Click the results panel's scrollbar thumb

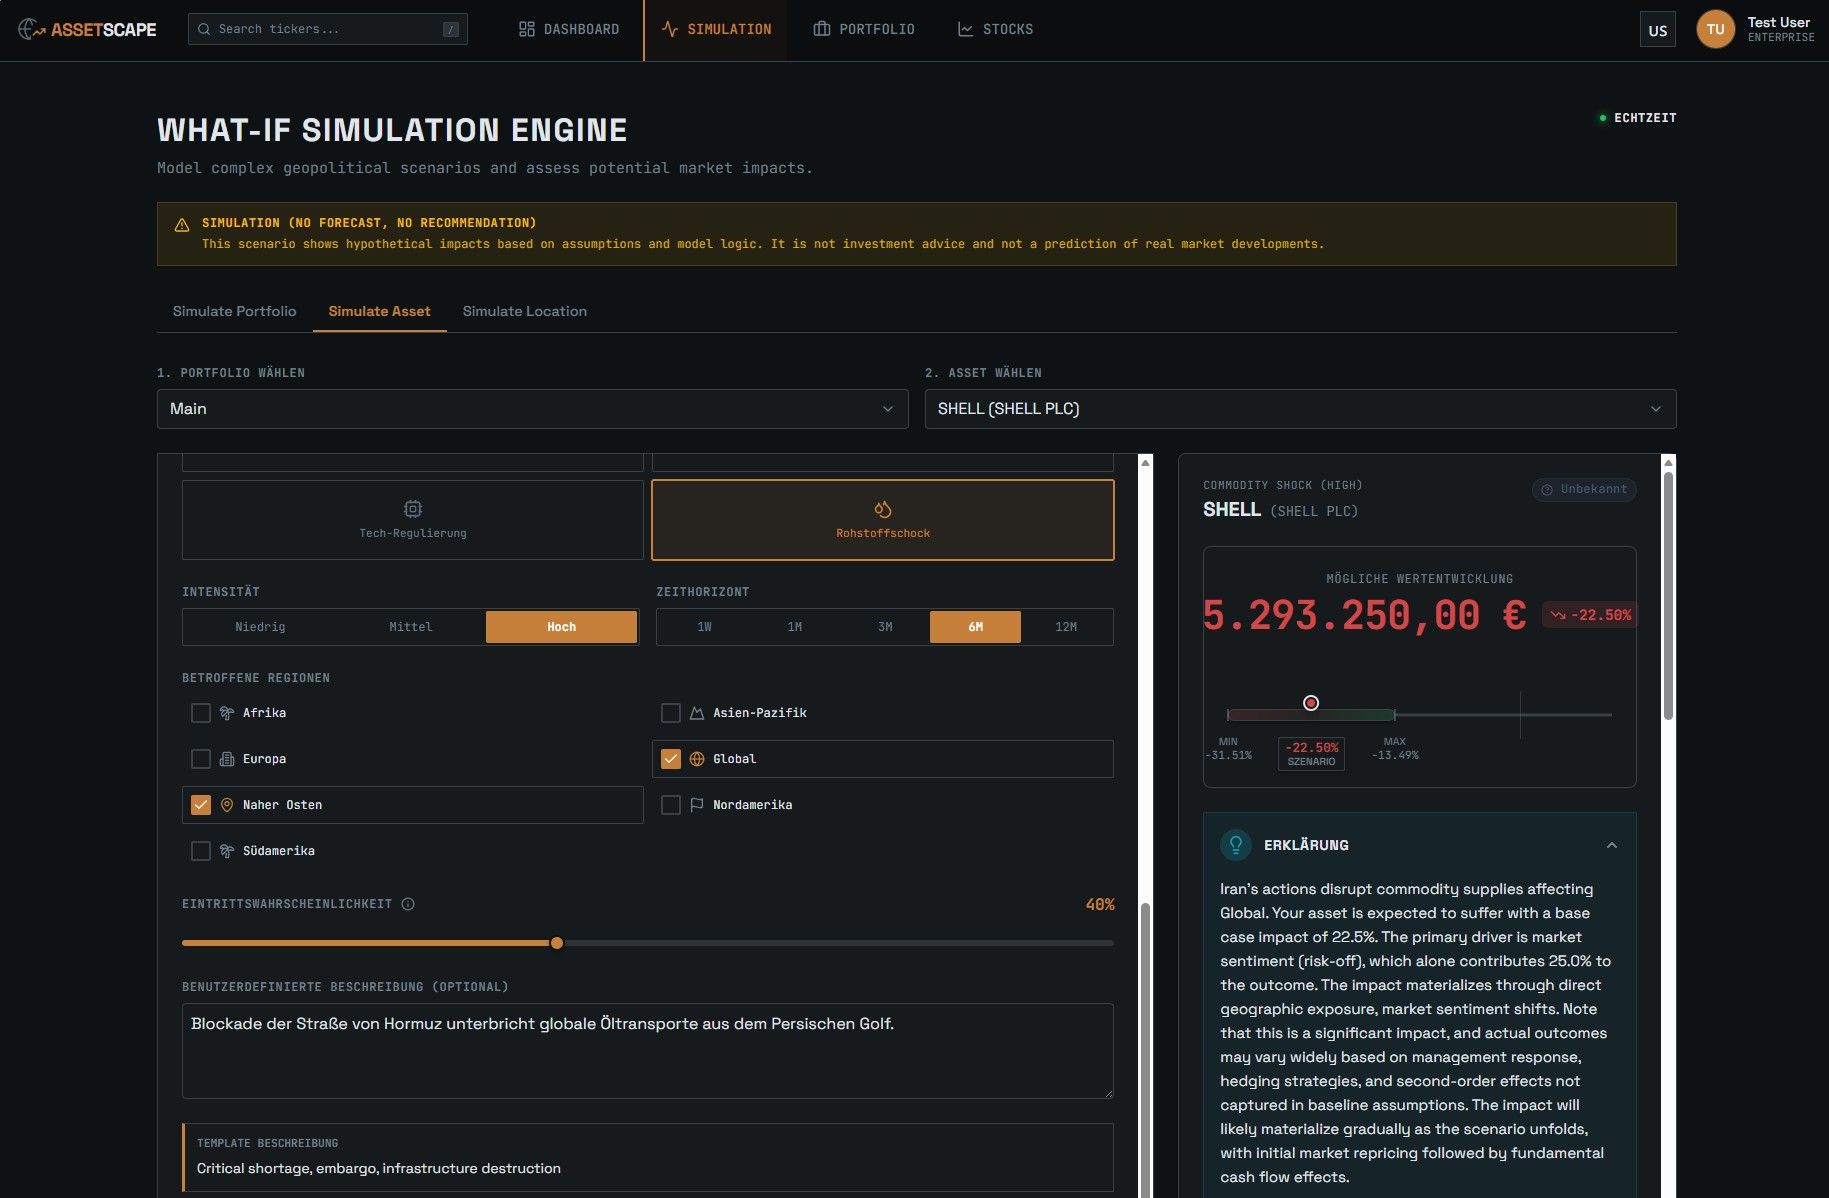(x=1668, y=596)
